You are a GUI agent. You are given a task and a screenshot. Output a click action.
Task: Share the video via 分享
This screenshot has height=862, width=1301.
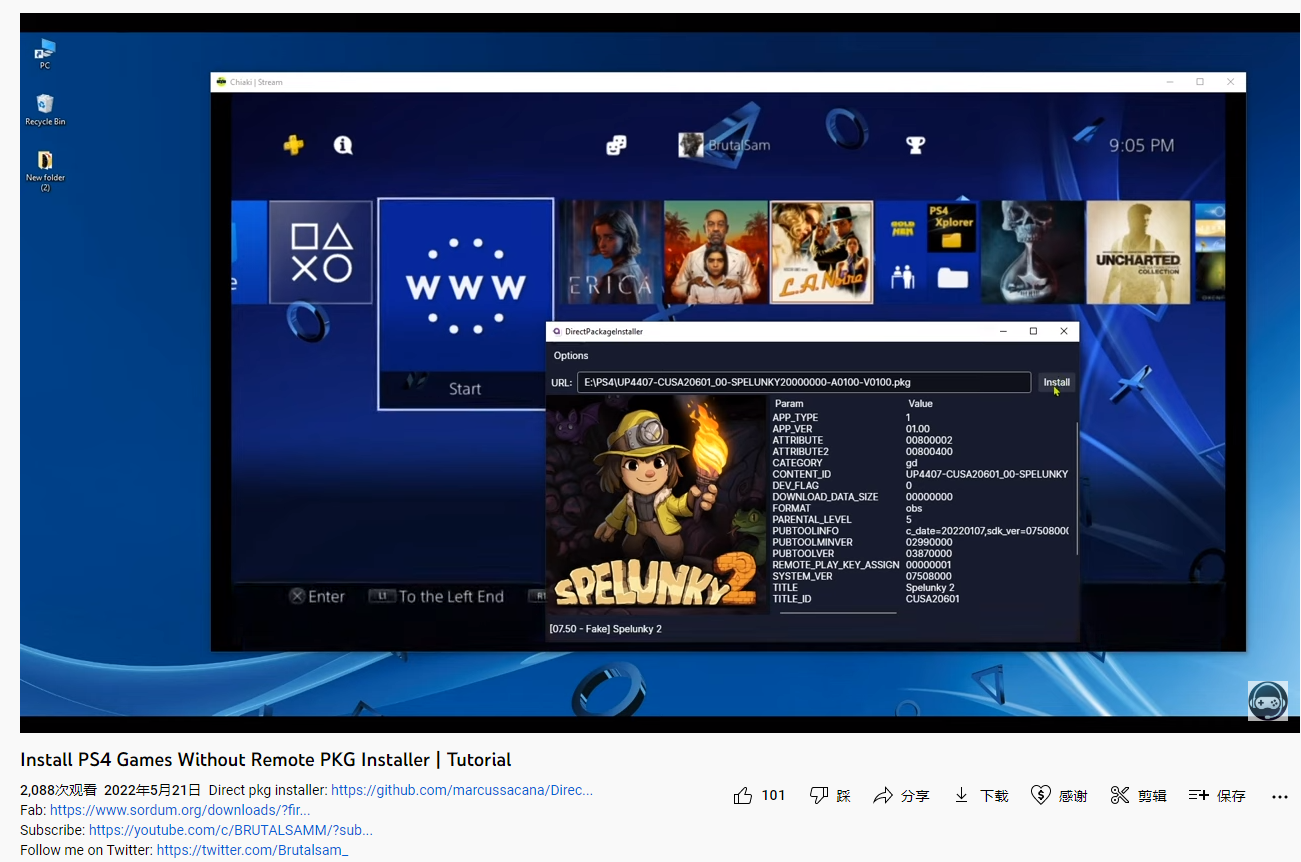pyautogui.click(x=901, y=796)
